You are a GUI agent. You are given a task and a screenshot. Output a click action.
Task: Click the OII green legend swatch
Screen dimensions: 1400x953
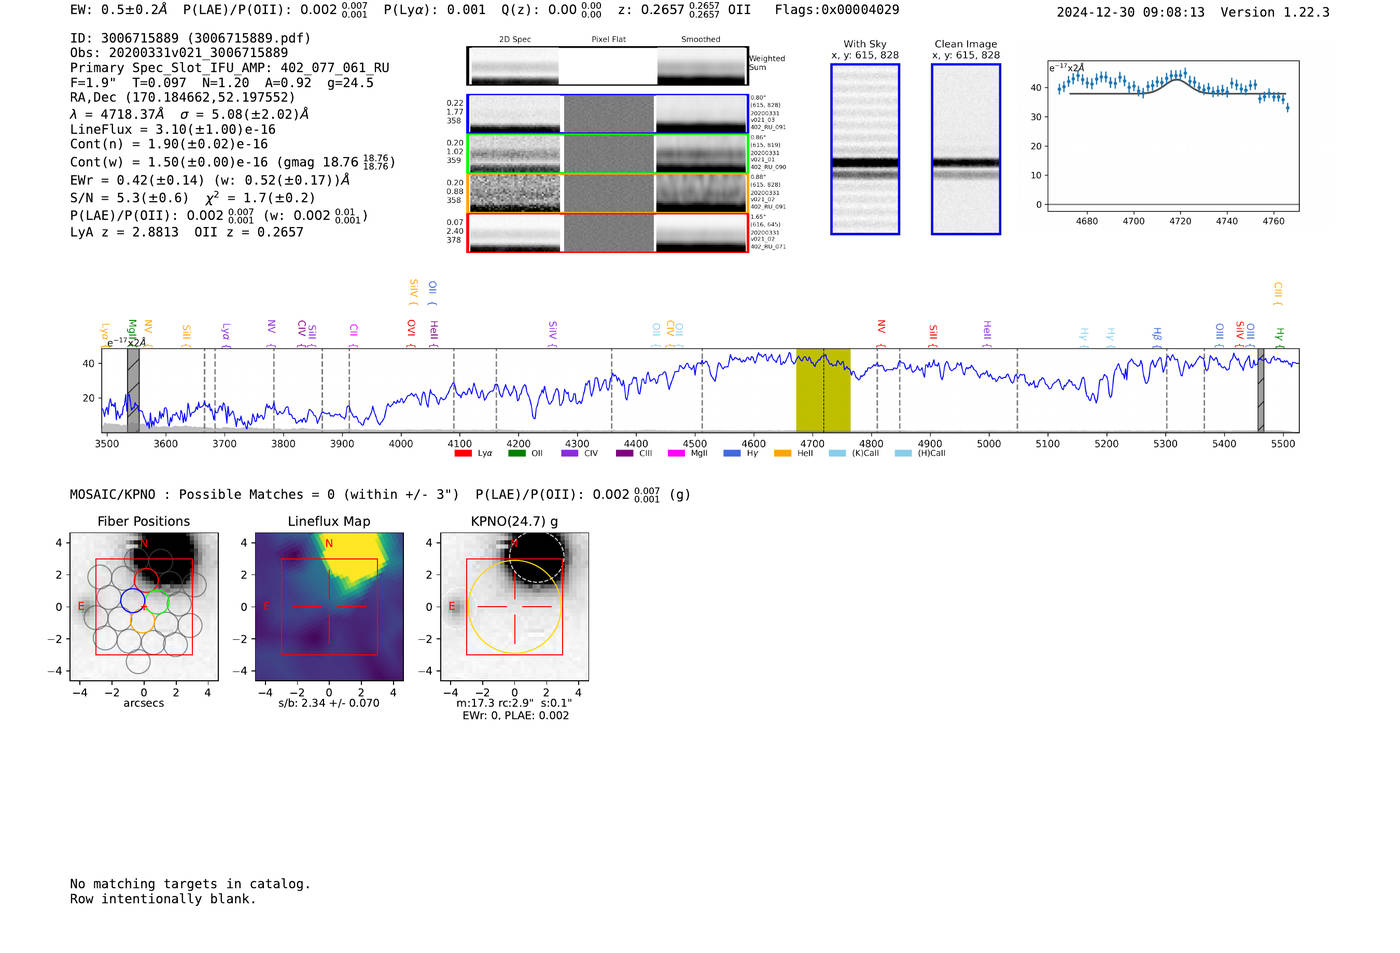pos(516,453)
